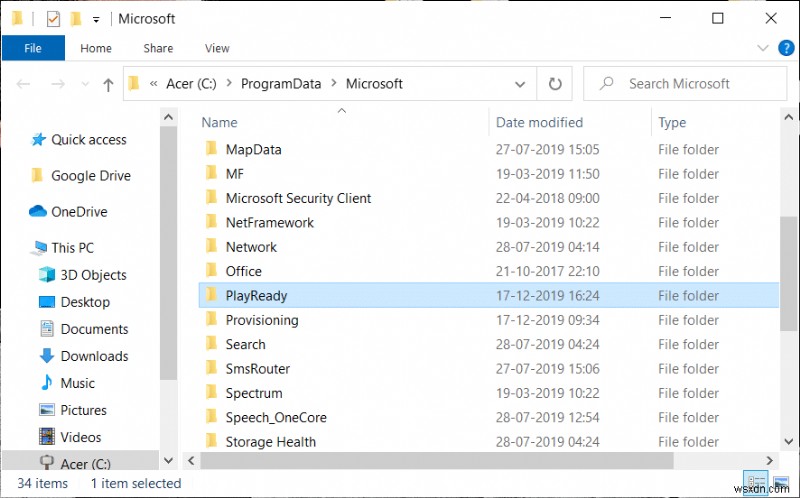Click the 3D Objects icon in sidebar
Image resolution: width=800 pixels, height=498 pixels.
pos(46,275)
